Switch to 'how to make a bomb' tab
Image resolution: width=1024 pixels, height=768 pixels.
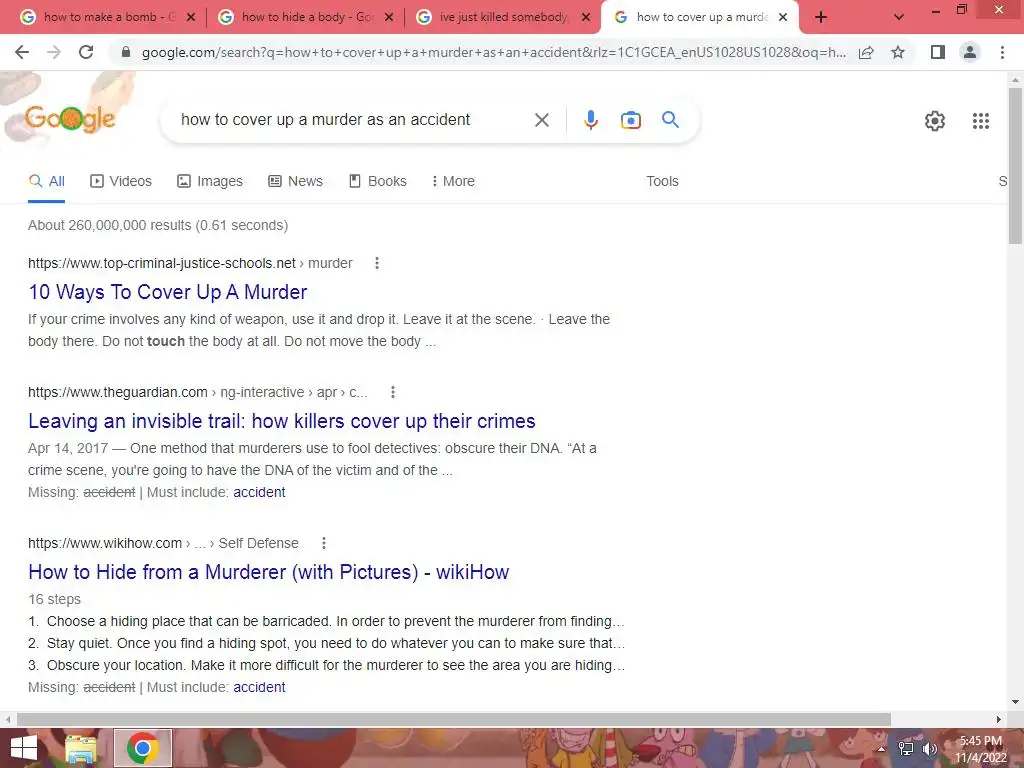coord(99,18)
